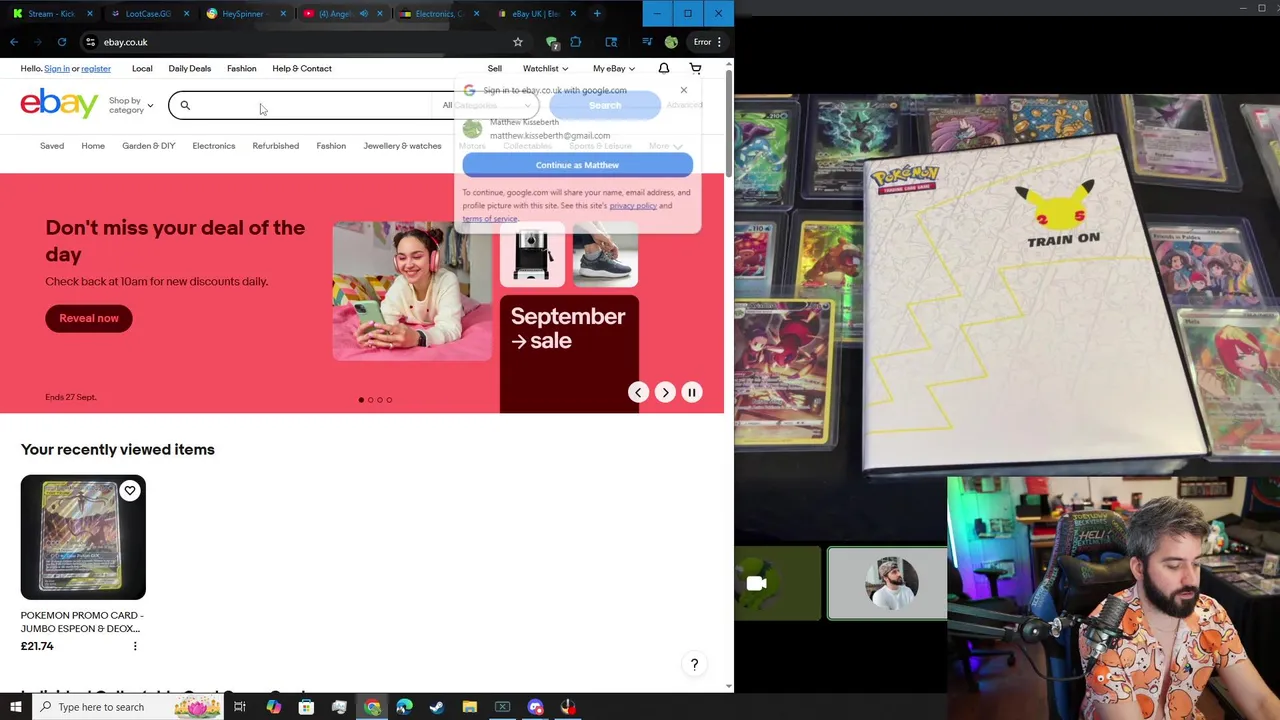Click the Sign in link
Viewport: 1280px width, 720px height.
pyautogui.click(x=57, y=68)
